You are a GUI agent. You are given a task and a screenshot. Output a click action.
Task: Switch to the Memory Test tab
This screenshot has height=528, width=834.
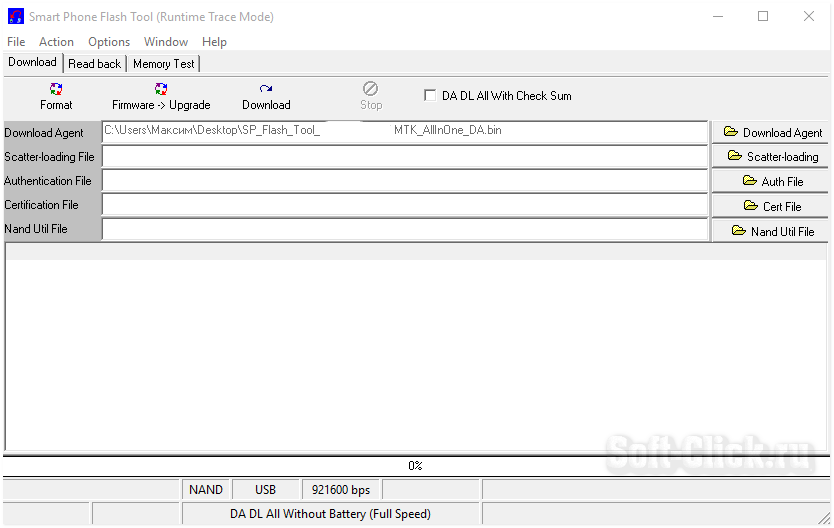tap(164, 64)
